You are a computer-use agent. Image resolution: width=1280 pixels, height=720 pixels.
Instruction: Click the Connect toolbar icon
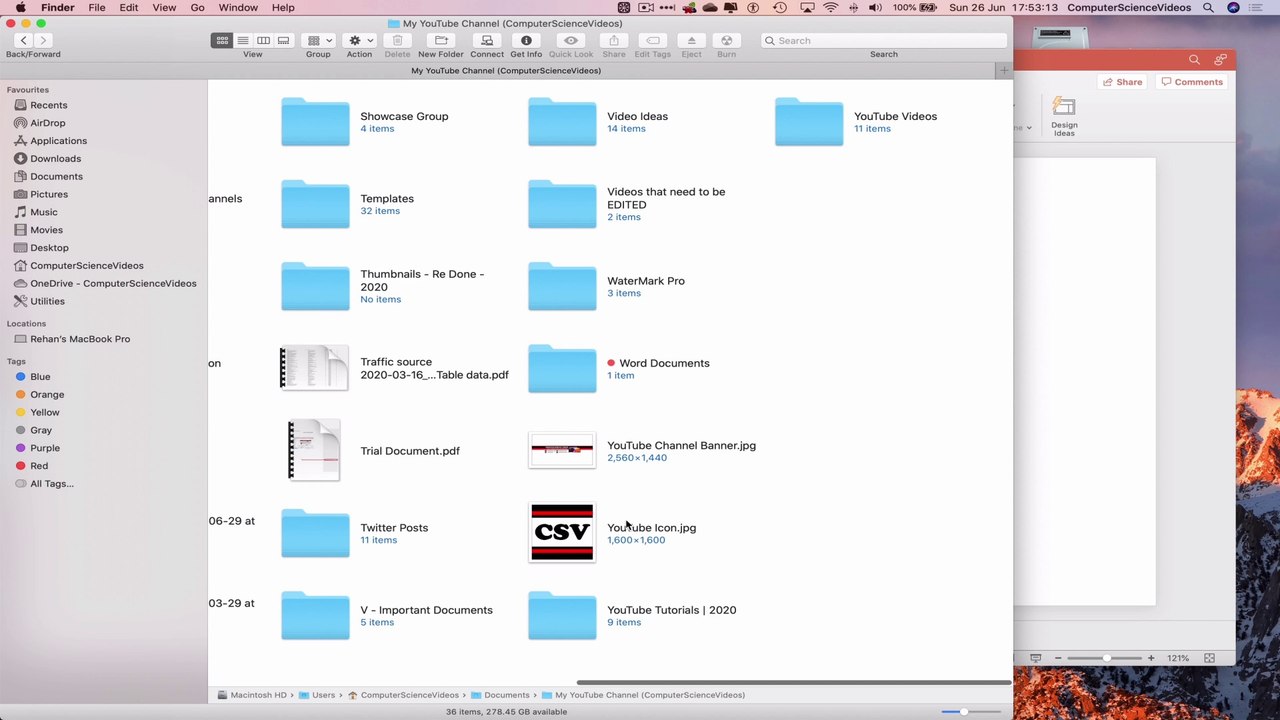[x=487, y=40]
